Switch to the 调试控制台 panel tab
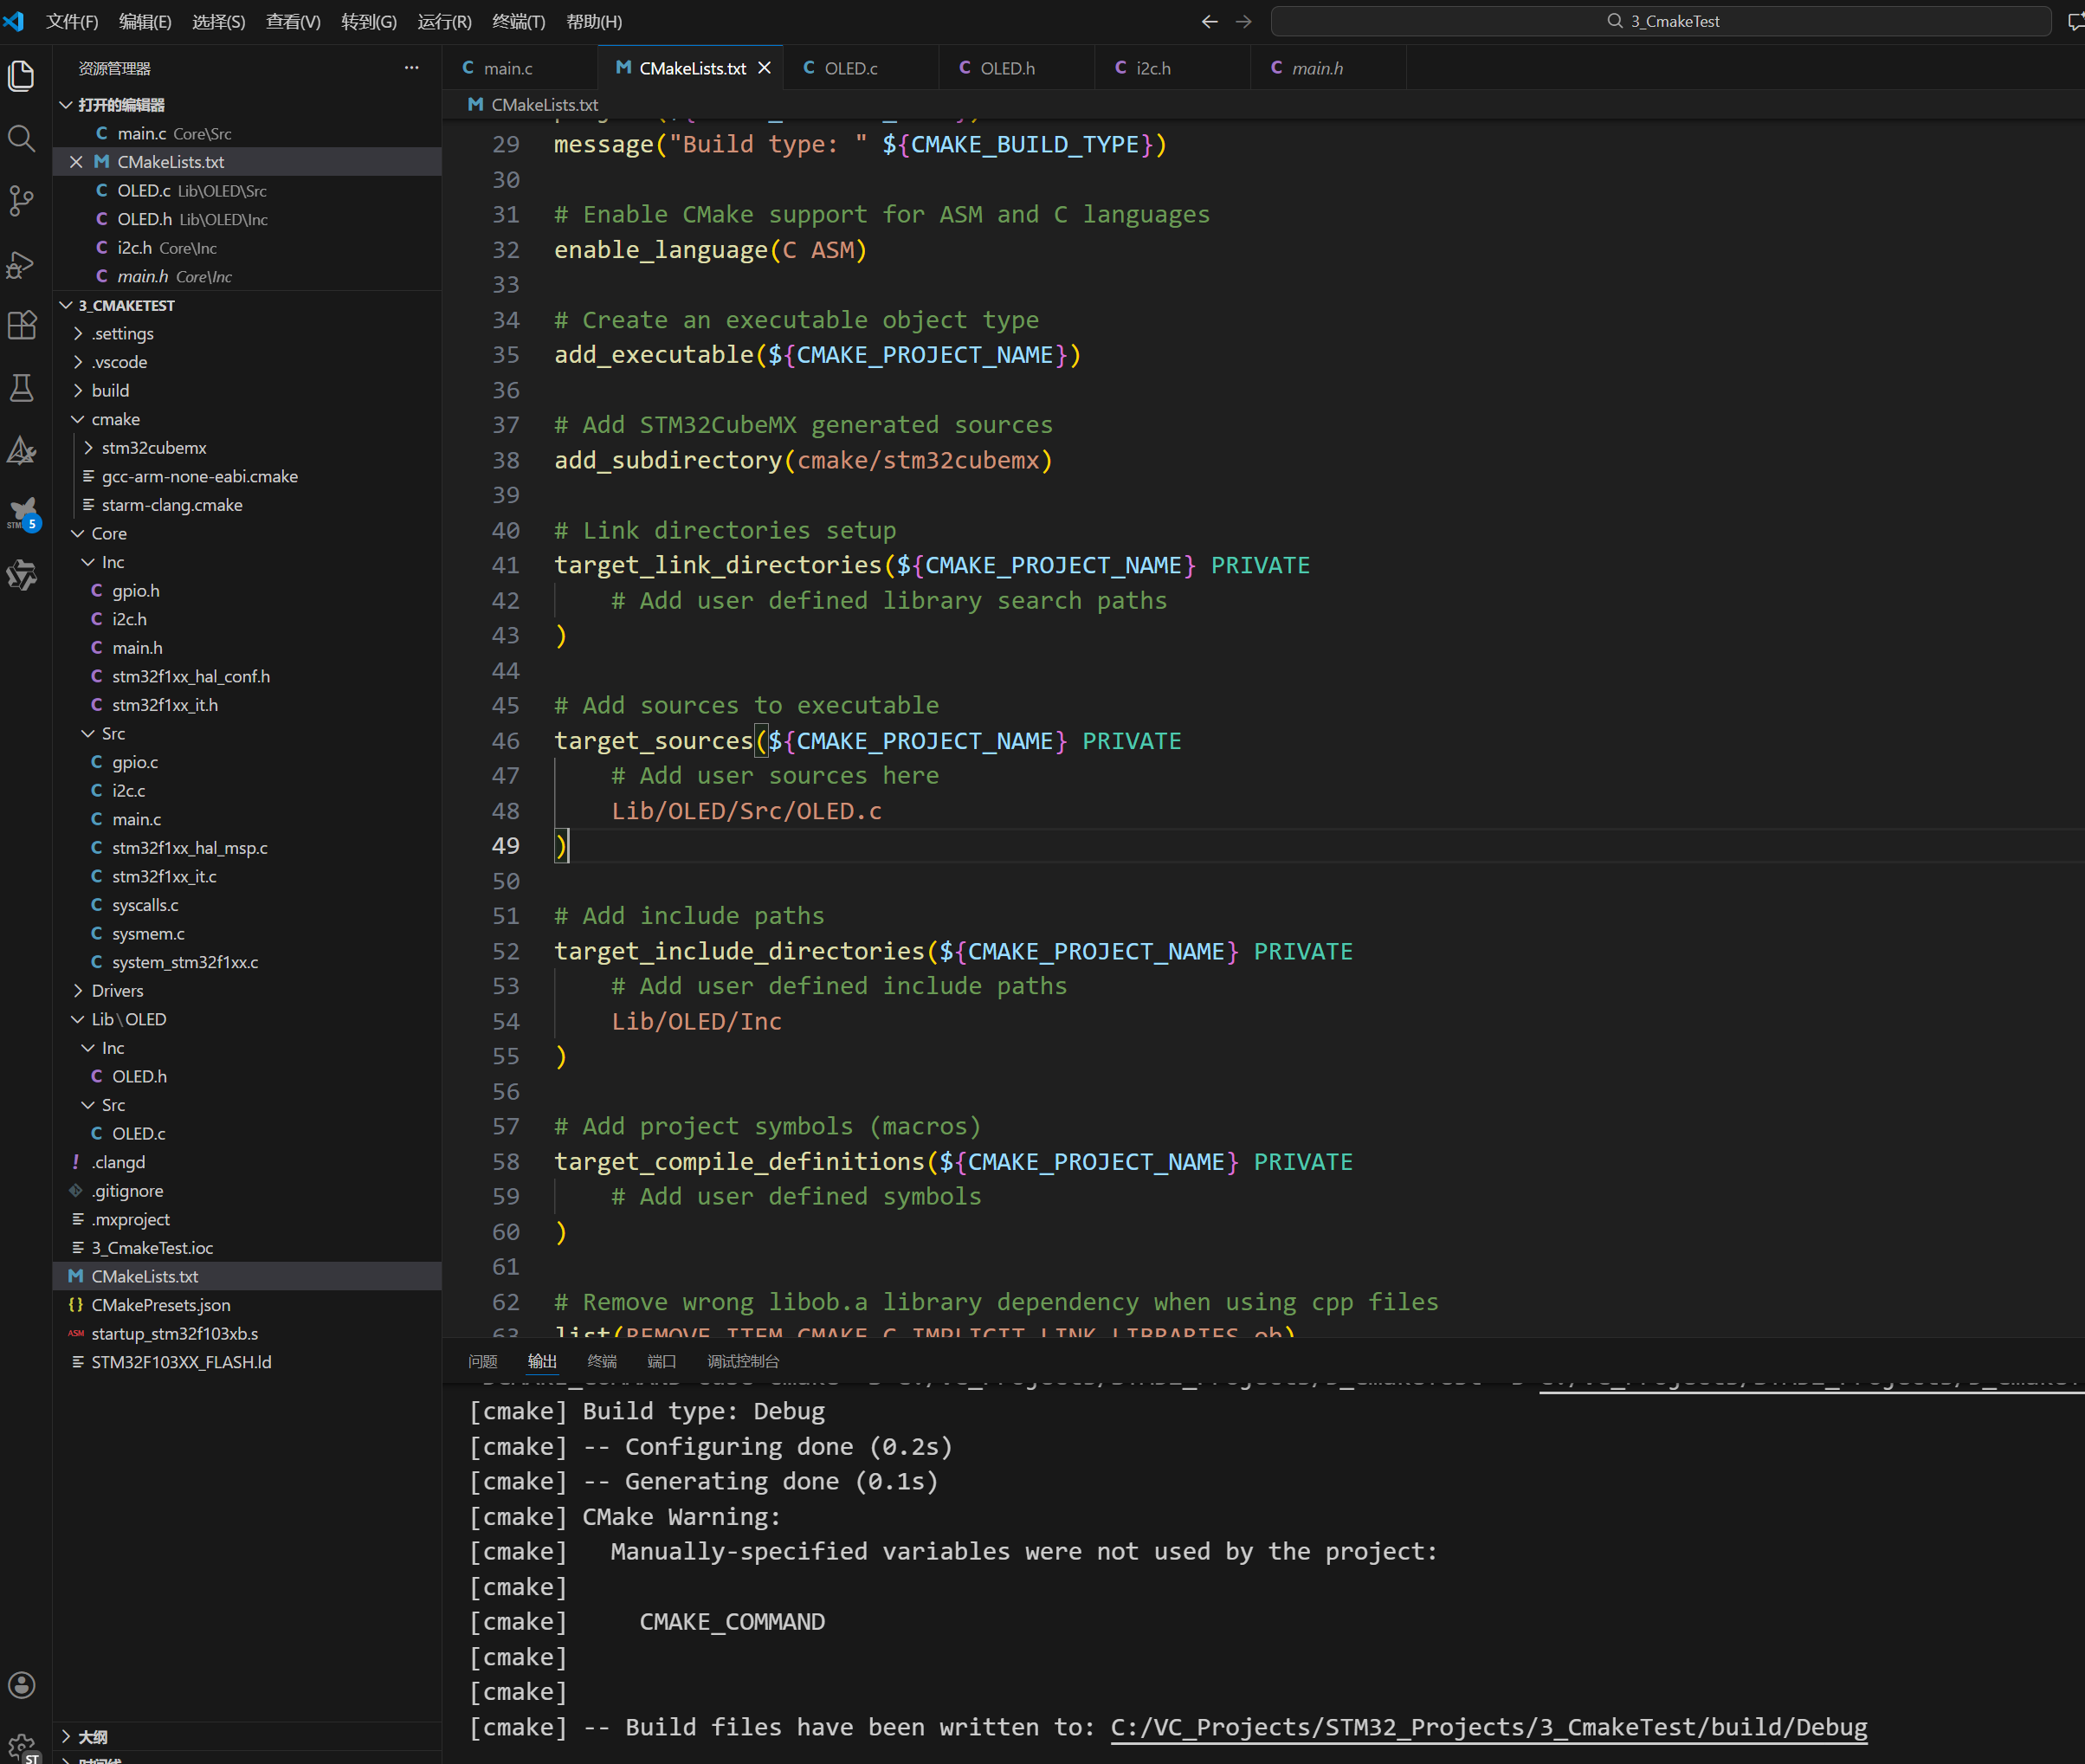Screen dimensions: 2085x1764 [743, 1361]
